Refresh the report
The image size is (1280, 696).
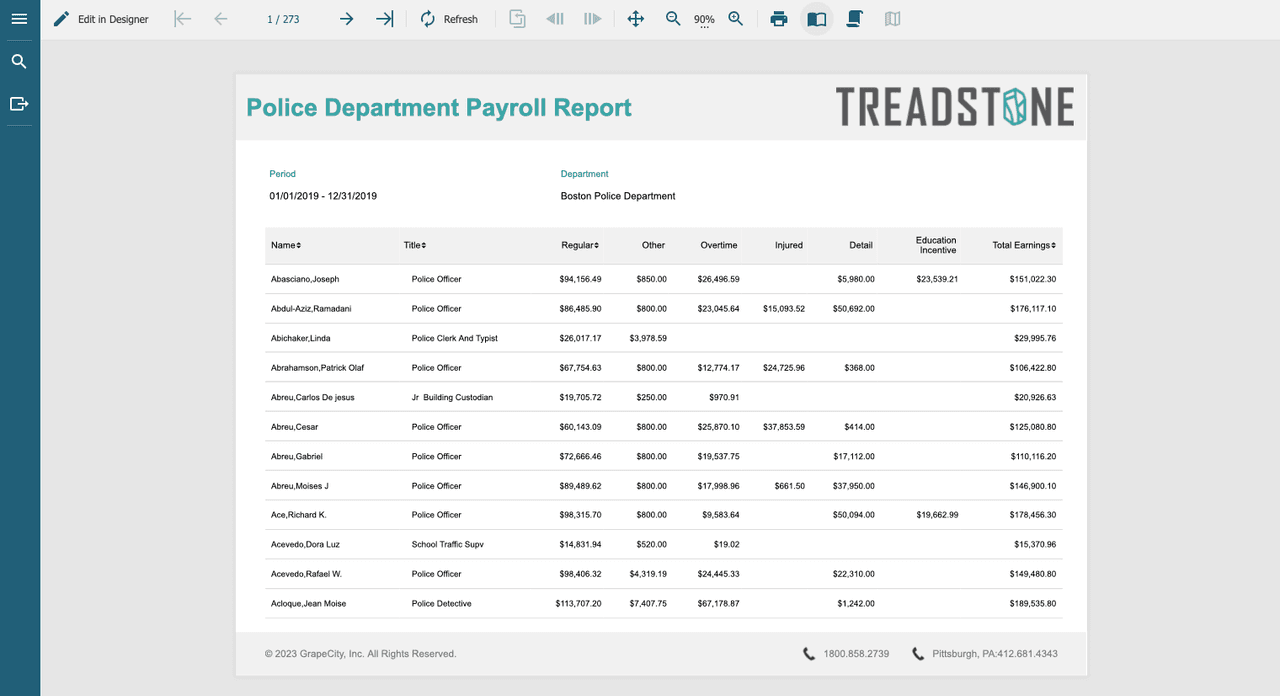pyautogui.click(x=448, y=19)
